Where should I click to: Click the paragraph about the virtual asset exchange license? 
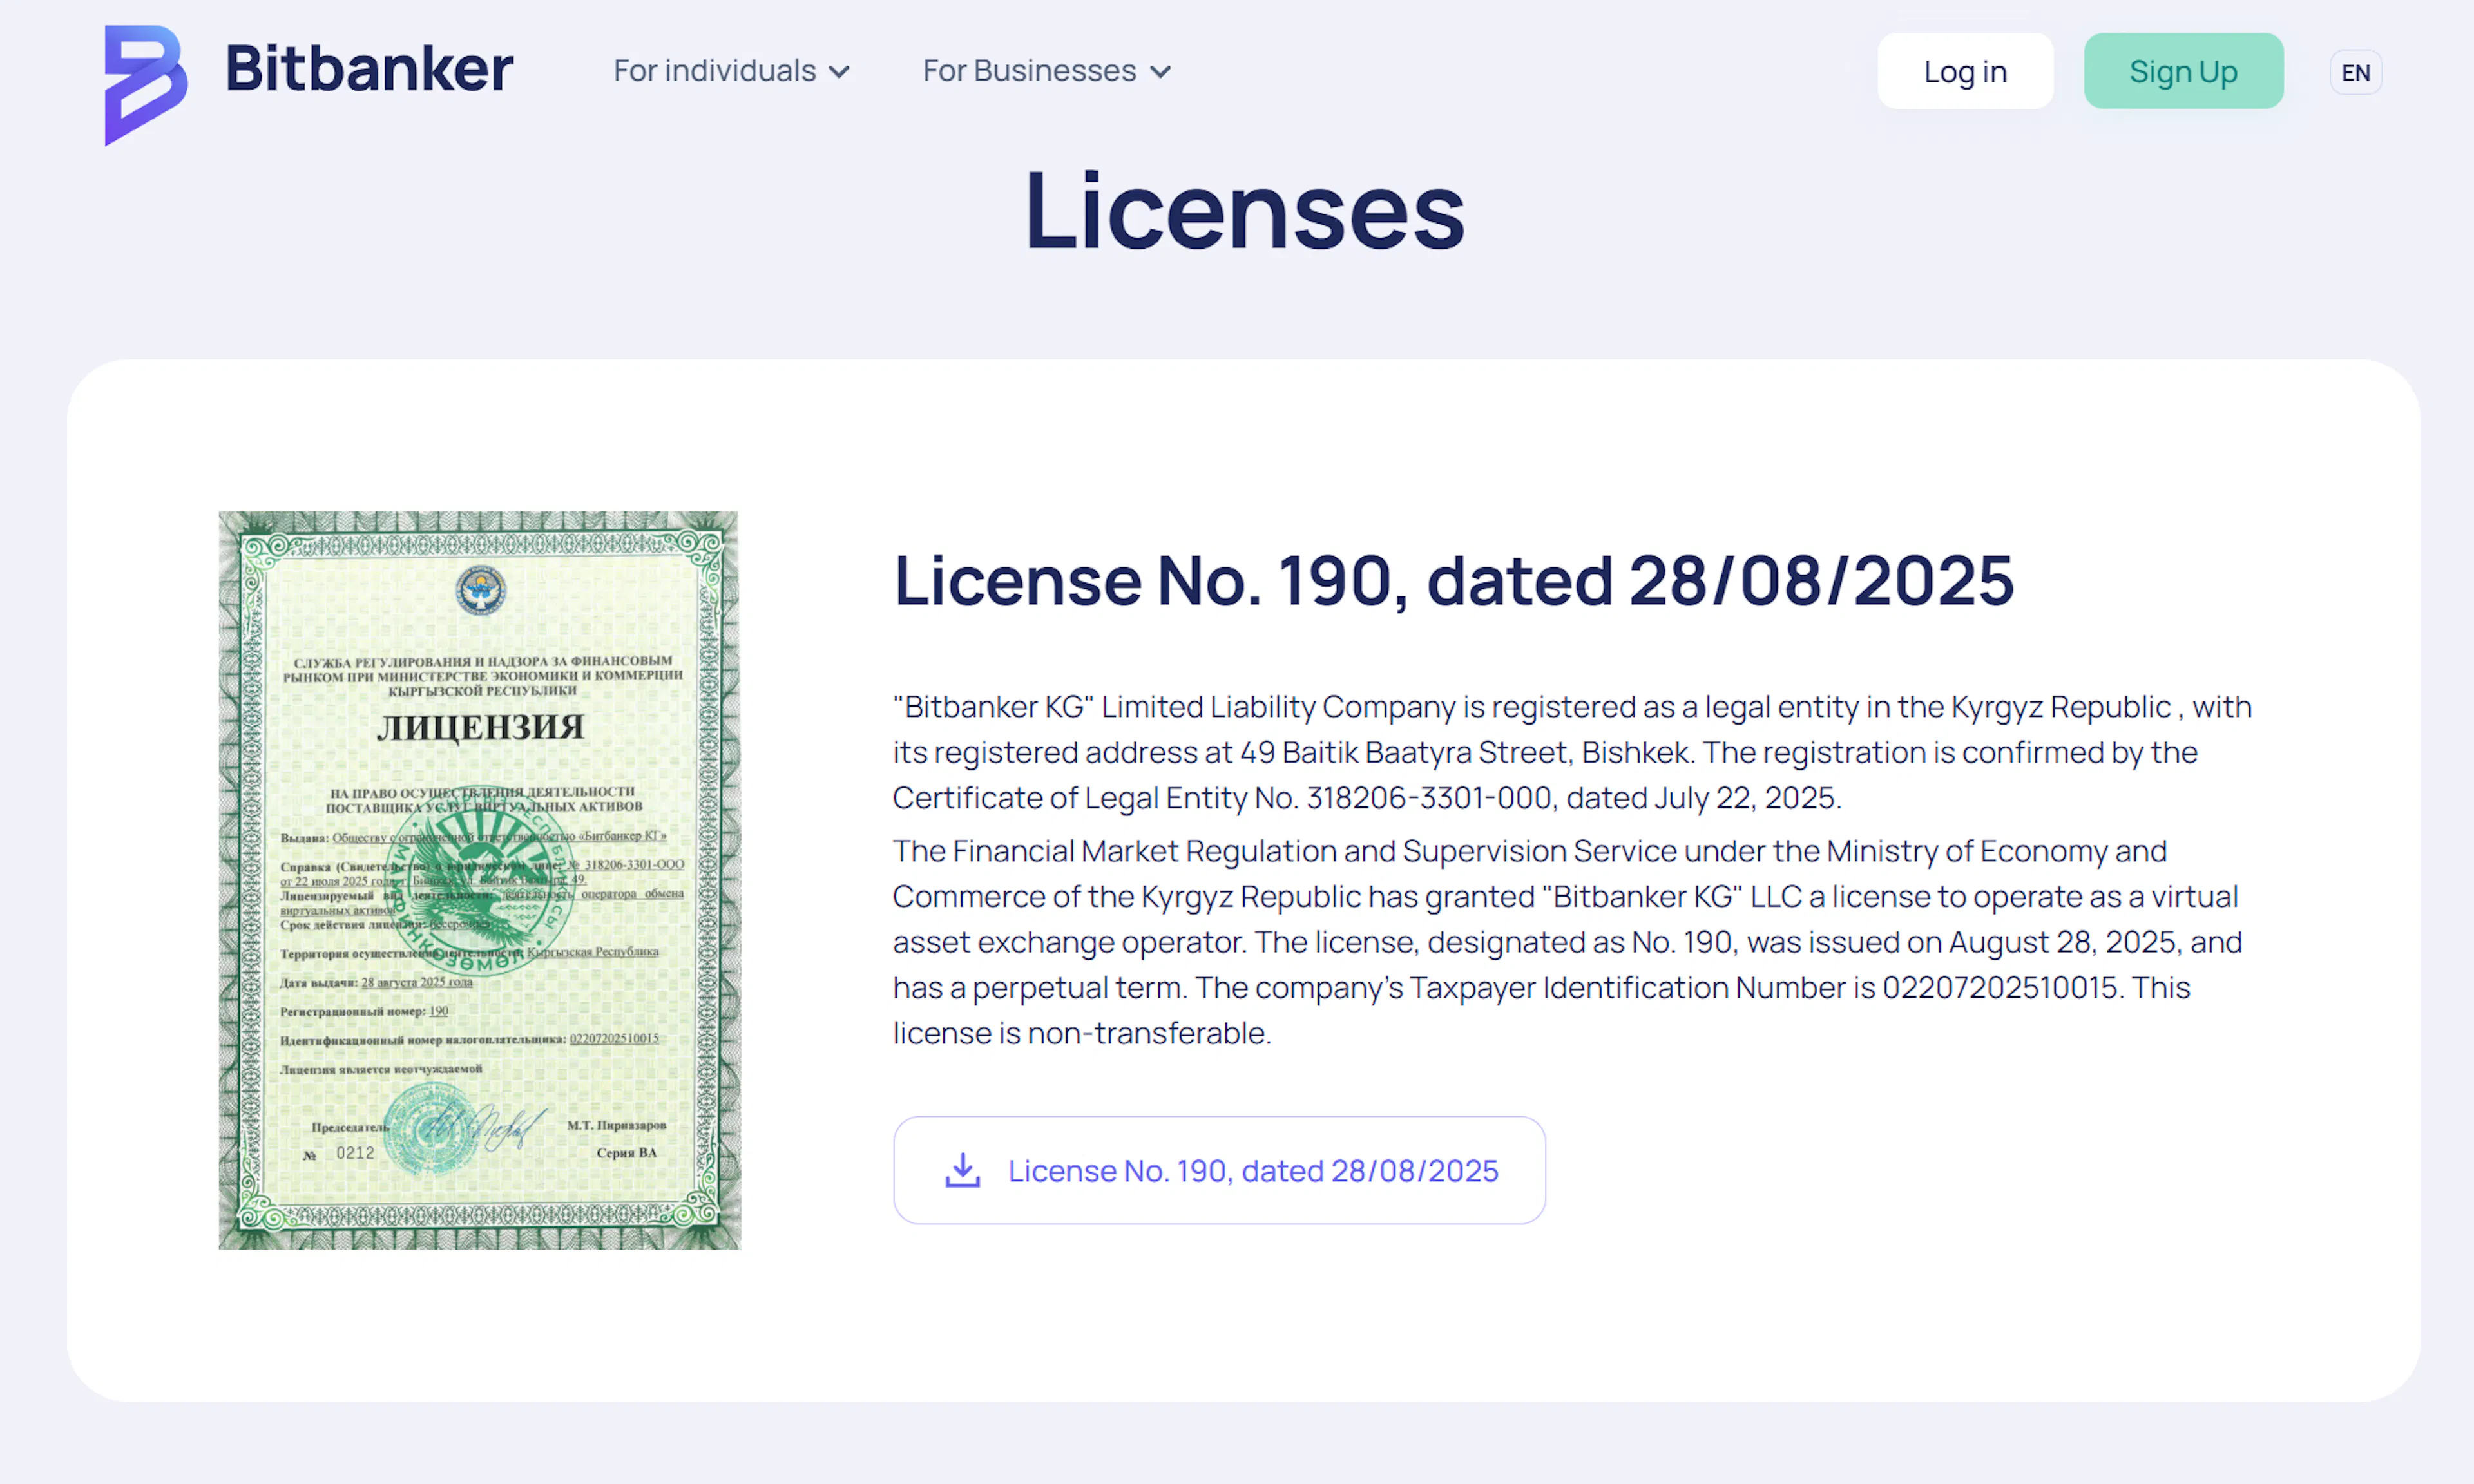1567,942
